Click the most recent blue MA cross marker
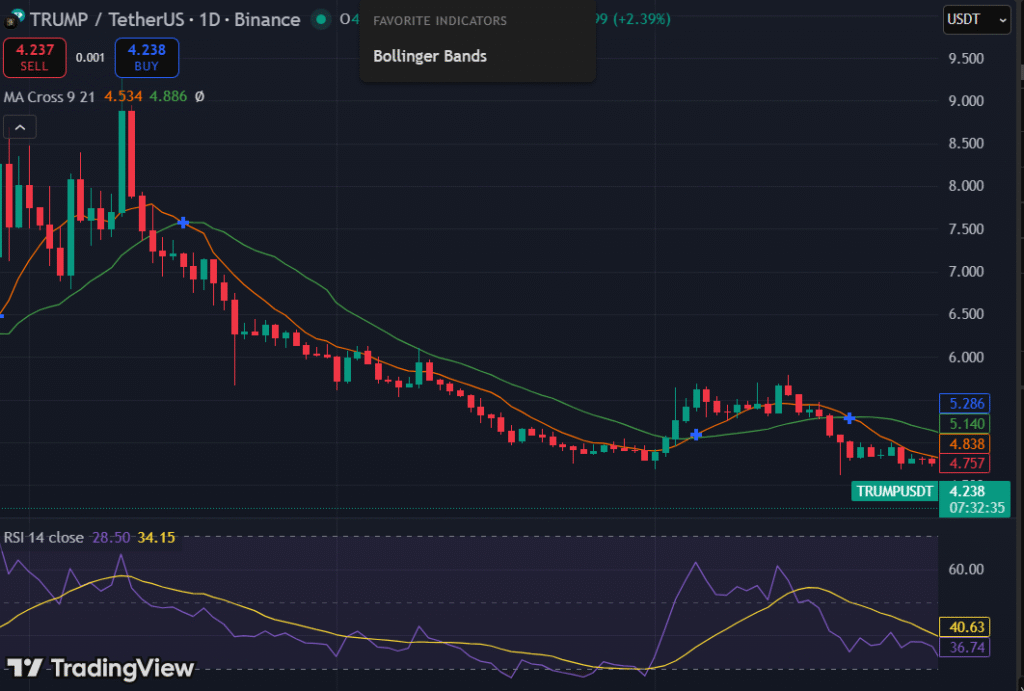 point(849,418)
